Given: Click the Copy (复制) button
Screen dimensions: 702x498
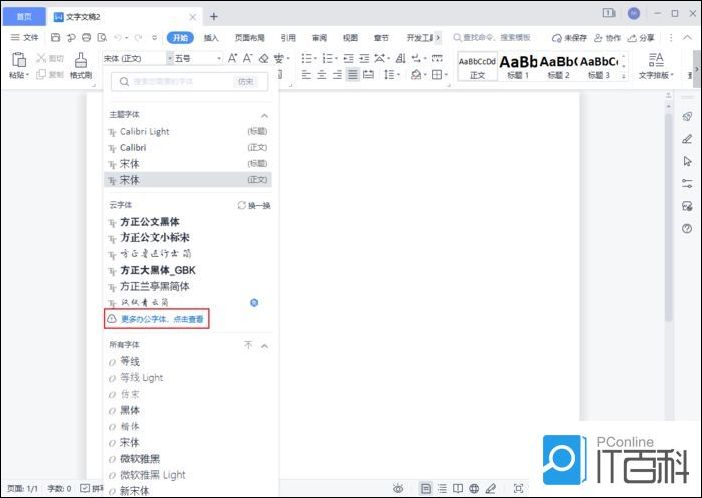Looking at the screenshot, I should click(50, 74).
